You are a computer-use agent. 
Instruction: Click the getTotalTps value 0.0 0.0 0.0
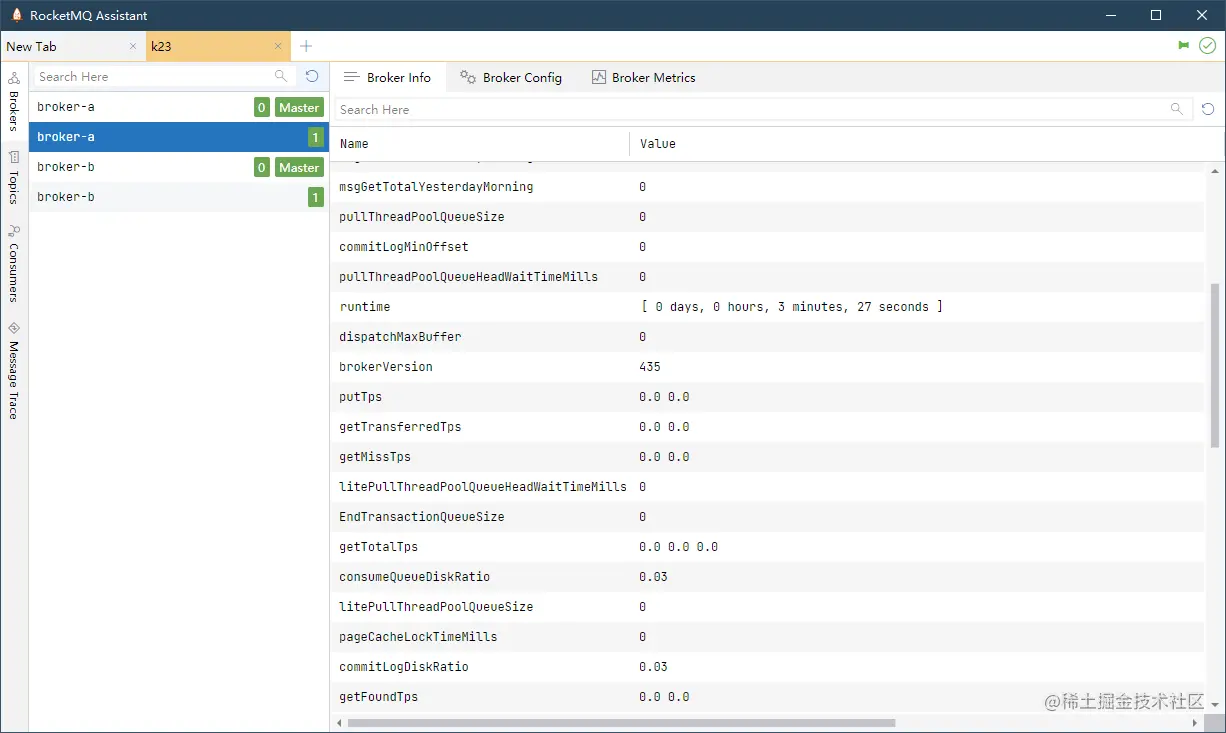click(679, 547)
